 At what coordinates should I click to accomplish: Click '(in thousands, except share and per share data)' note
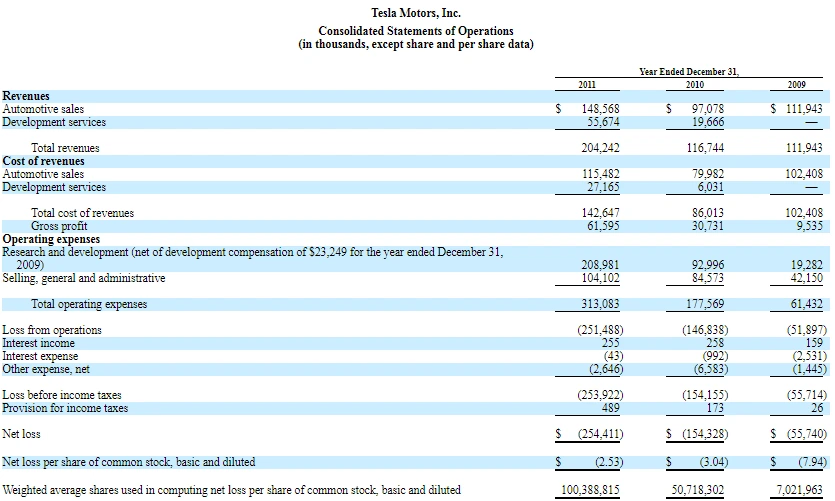coord(416,44)
